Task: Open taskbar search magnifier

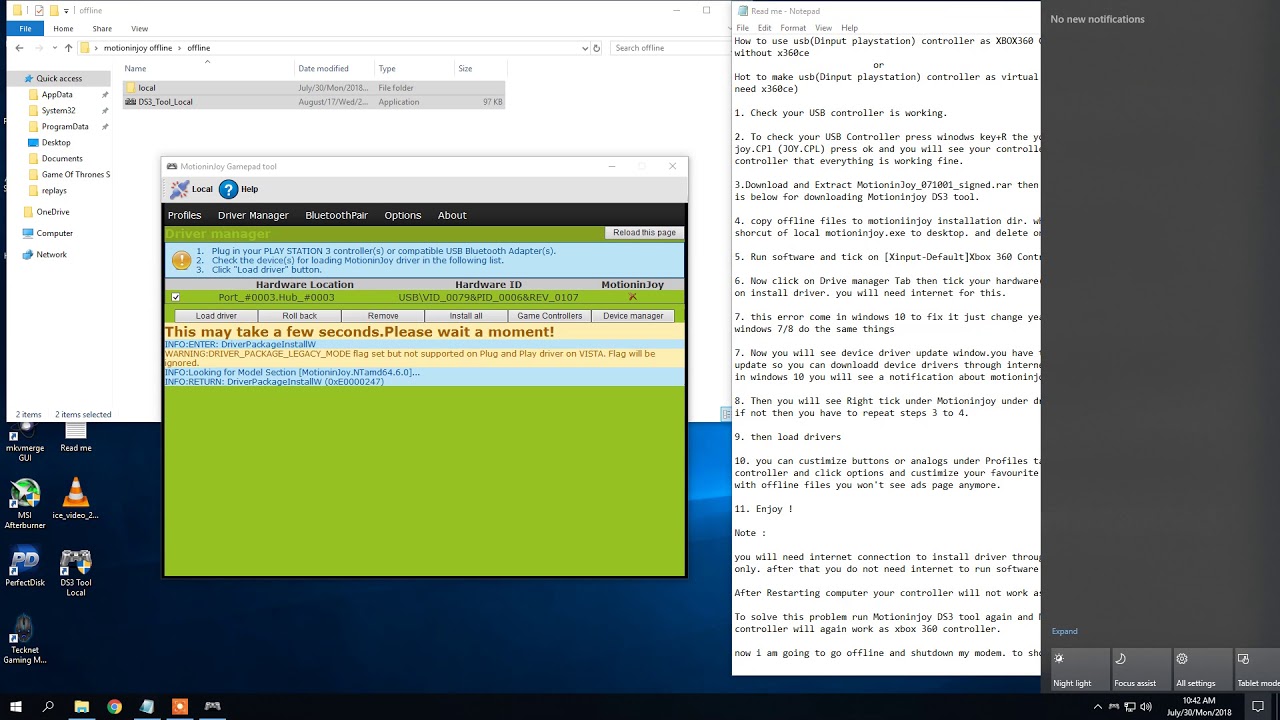Action: [48, 706]
